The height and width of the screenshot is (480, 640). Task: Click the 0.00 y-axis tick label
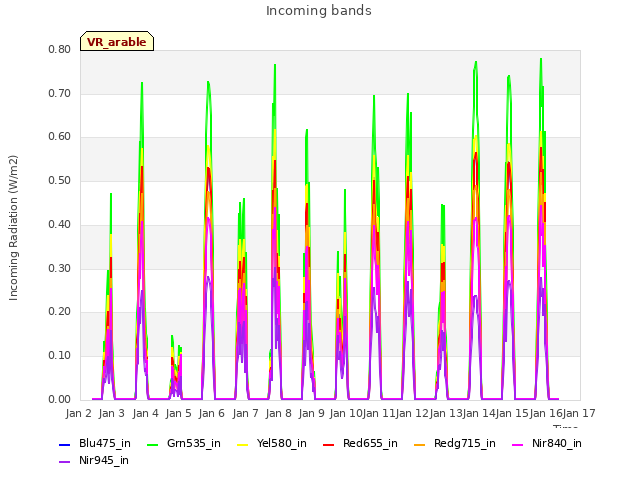60,400
